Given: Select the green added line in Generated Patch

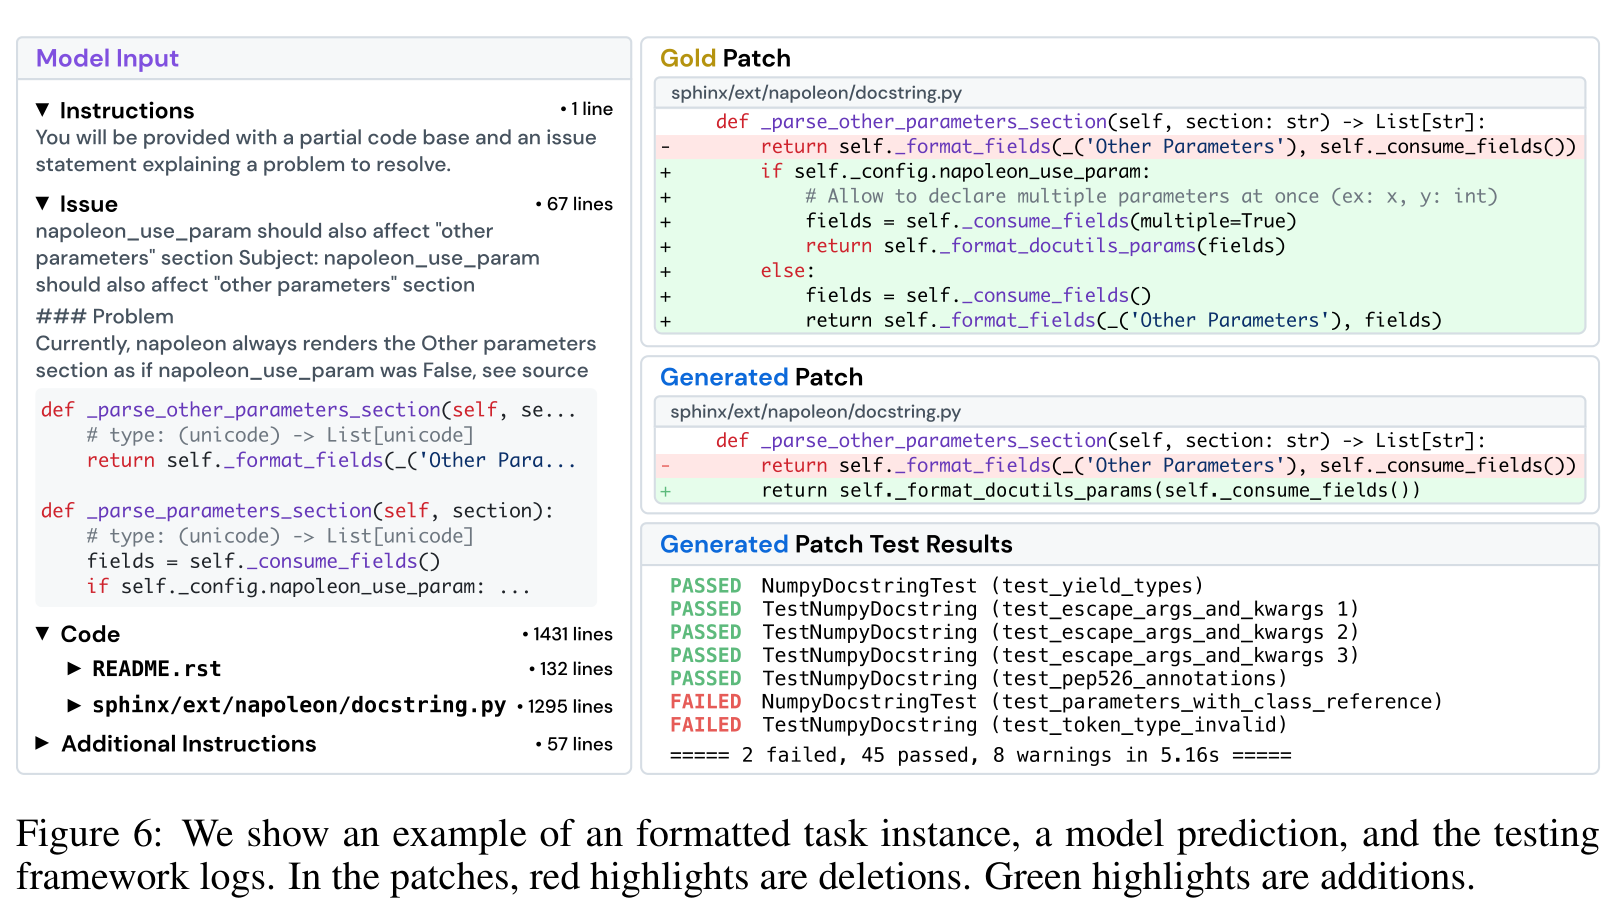Looking at the screenshot, I should click(x=1120, y=491).
